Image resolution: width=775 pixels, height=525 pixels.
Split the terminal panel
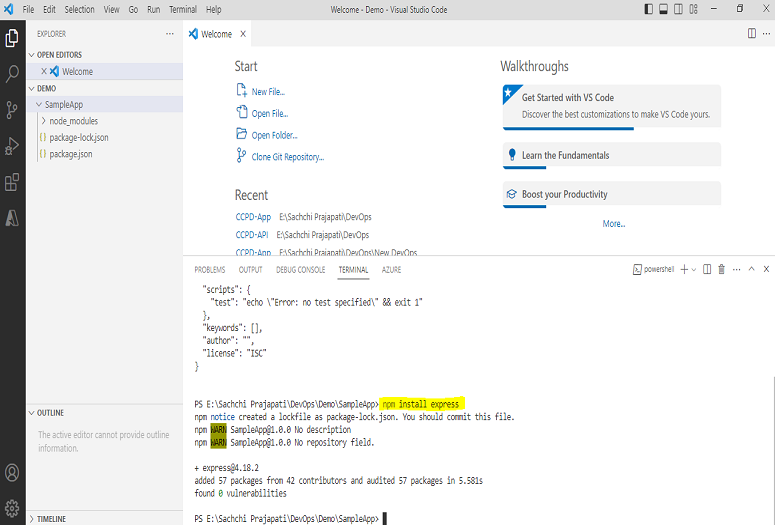(707, 269)
